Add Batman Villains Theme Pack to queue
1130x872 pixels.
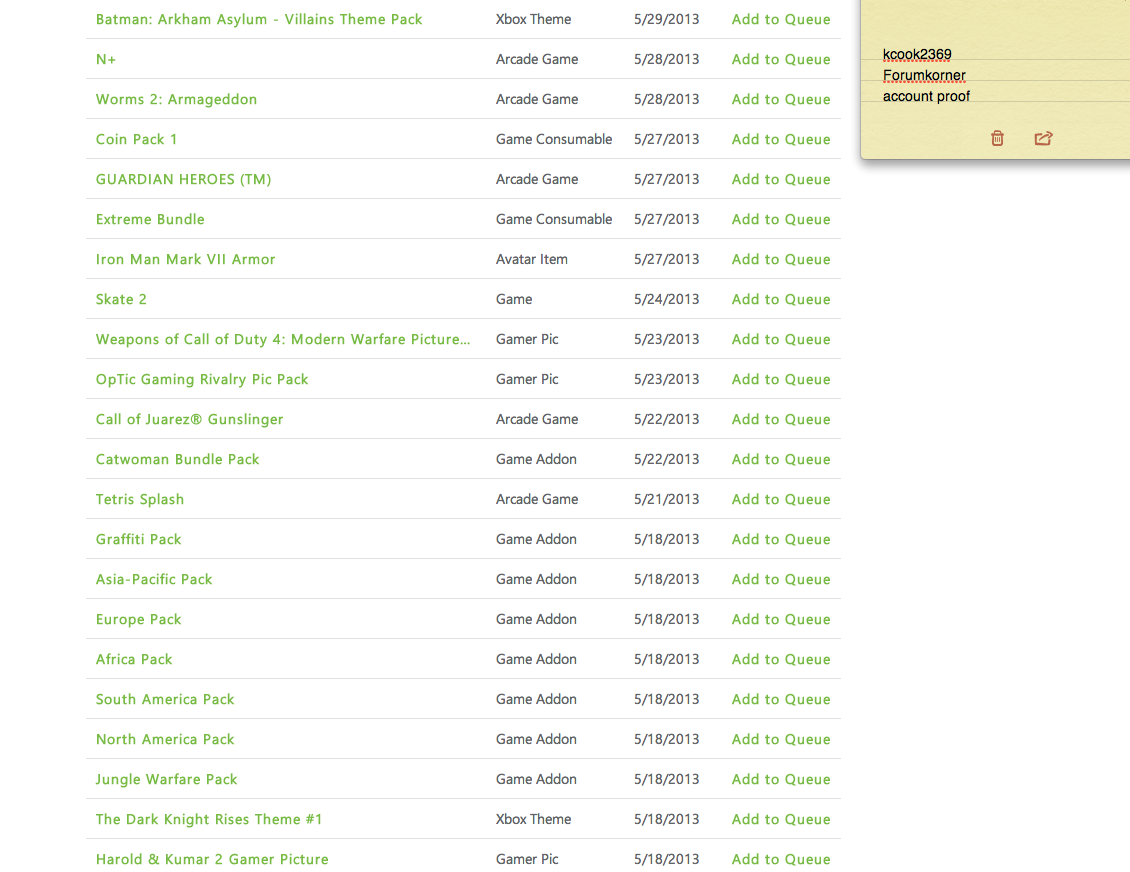pos(781,19)
